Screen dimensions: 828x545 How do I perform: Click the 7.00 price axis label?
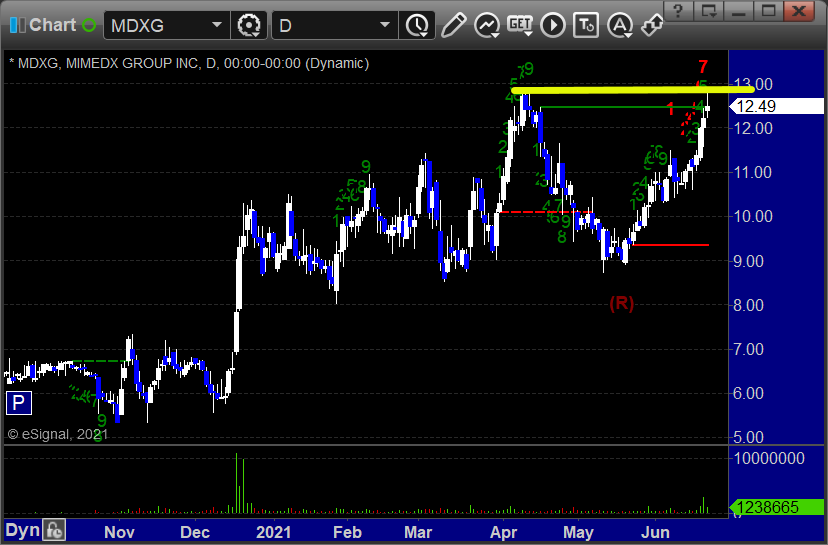pos(748,349)
